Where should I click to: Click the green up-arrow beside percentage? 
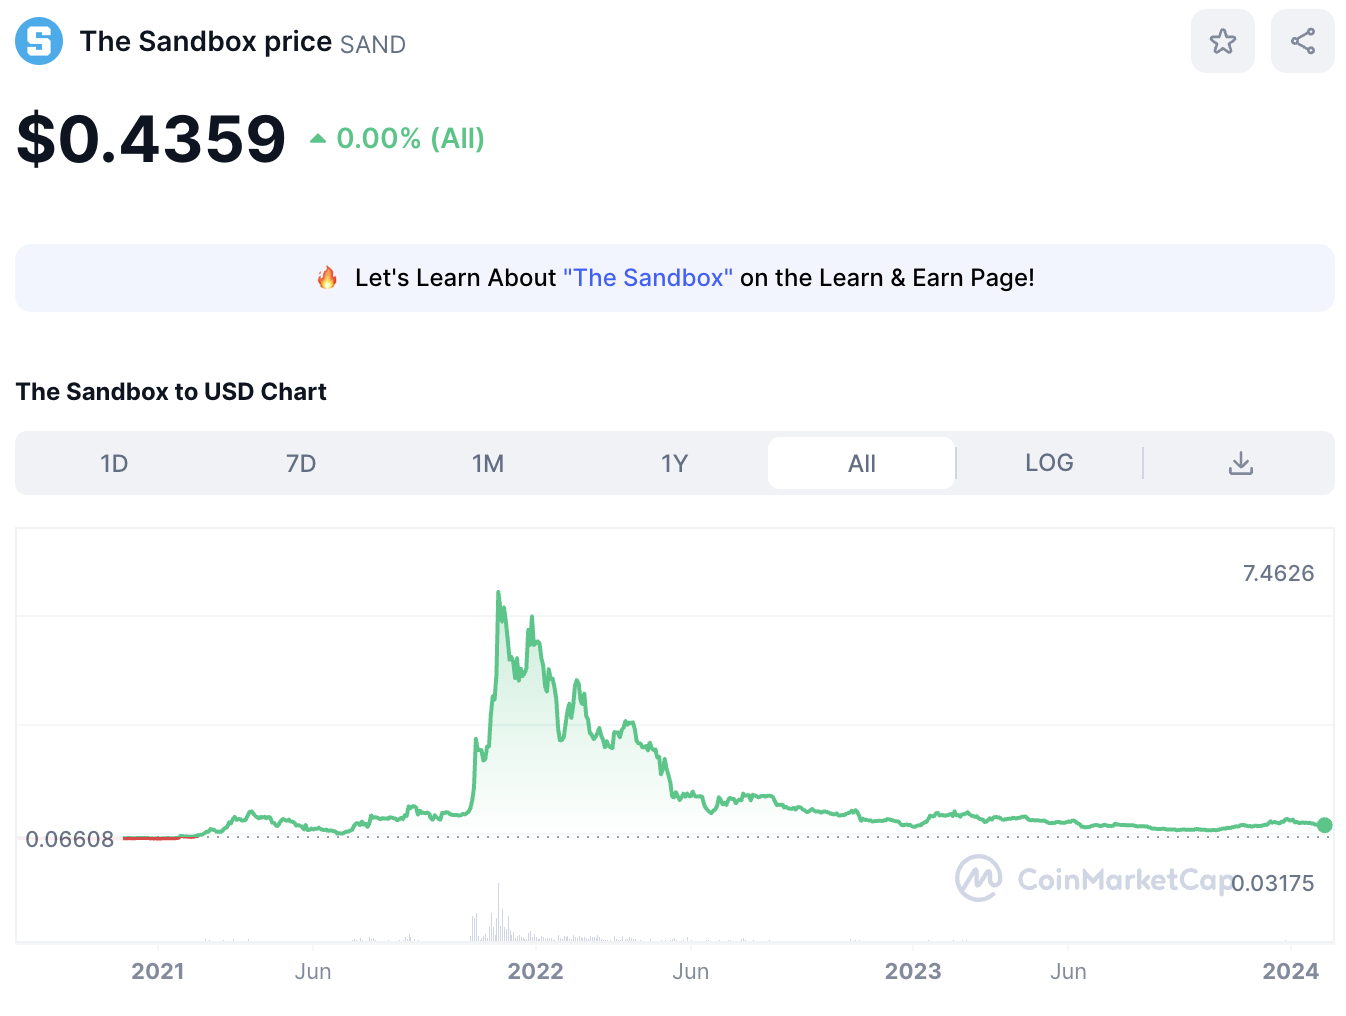pos(318,139)
